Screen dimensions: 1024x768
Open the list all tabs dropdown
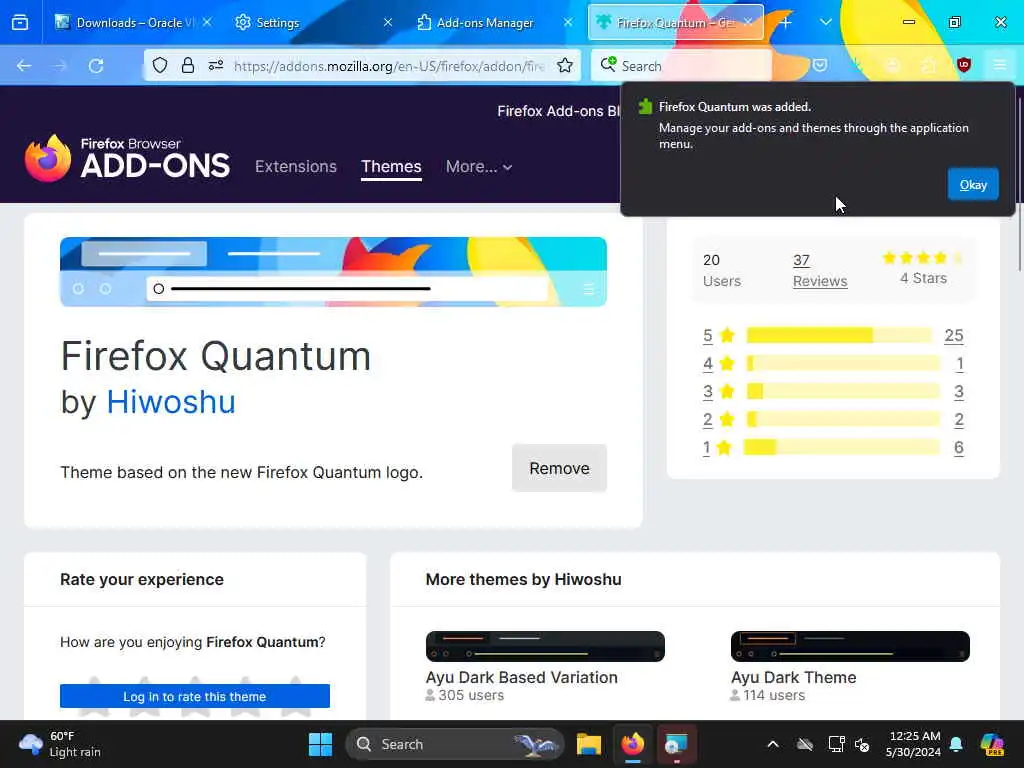pyautogui.click(x=825, y=23)
